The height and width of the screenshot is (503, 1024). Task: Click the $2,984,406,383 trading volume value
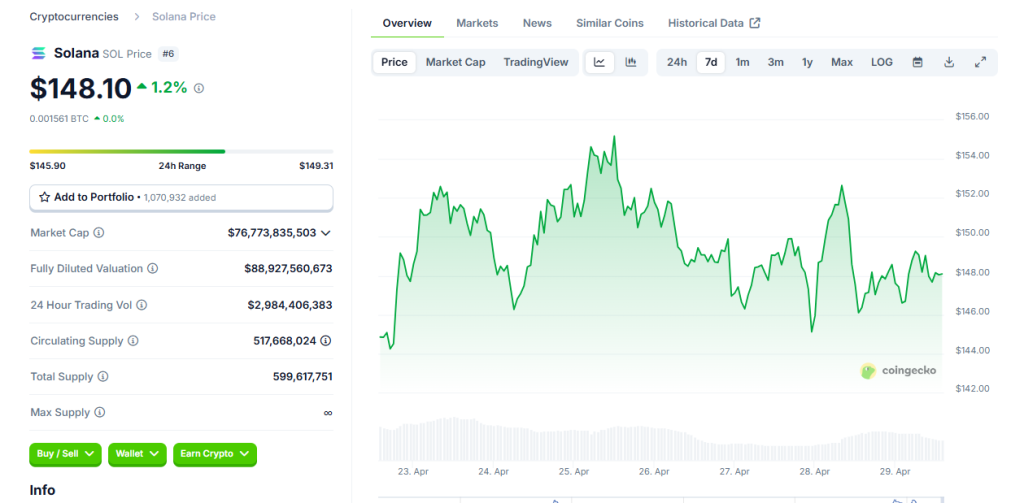pyautogui.click(x=290, y=305)
